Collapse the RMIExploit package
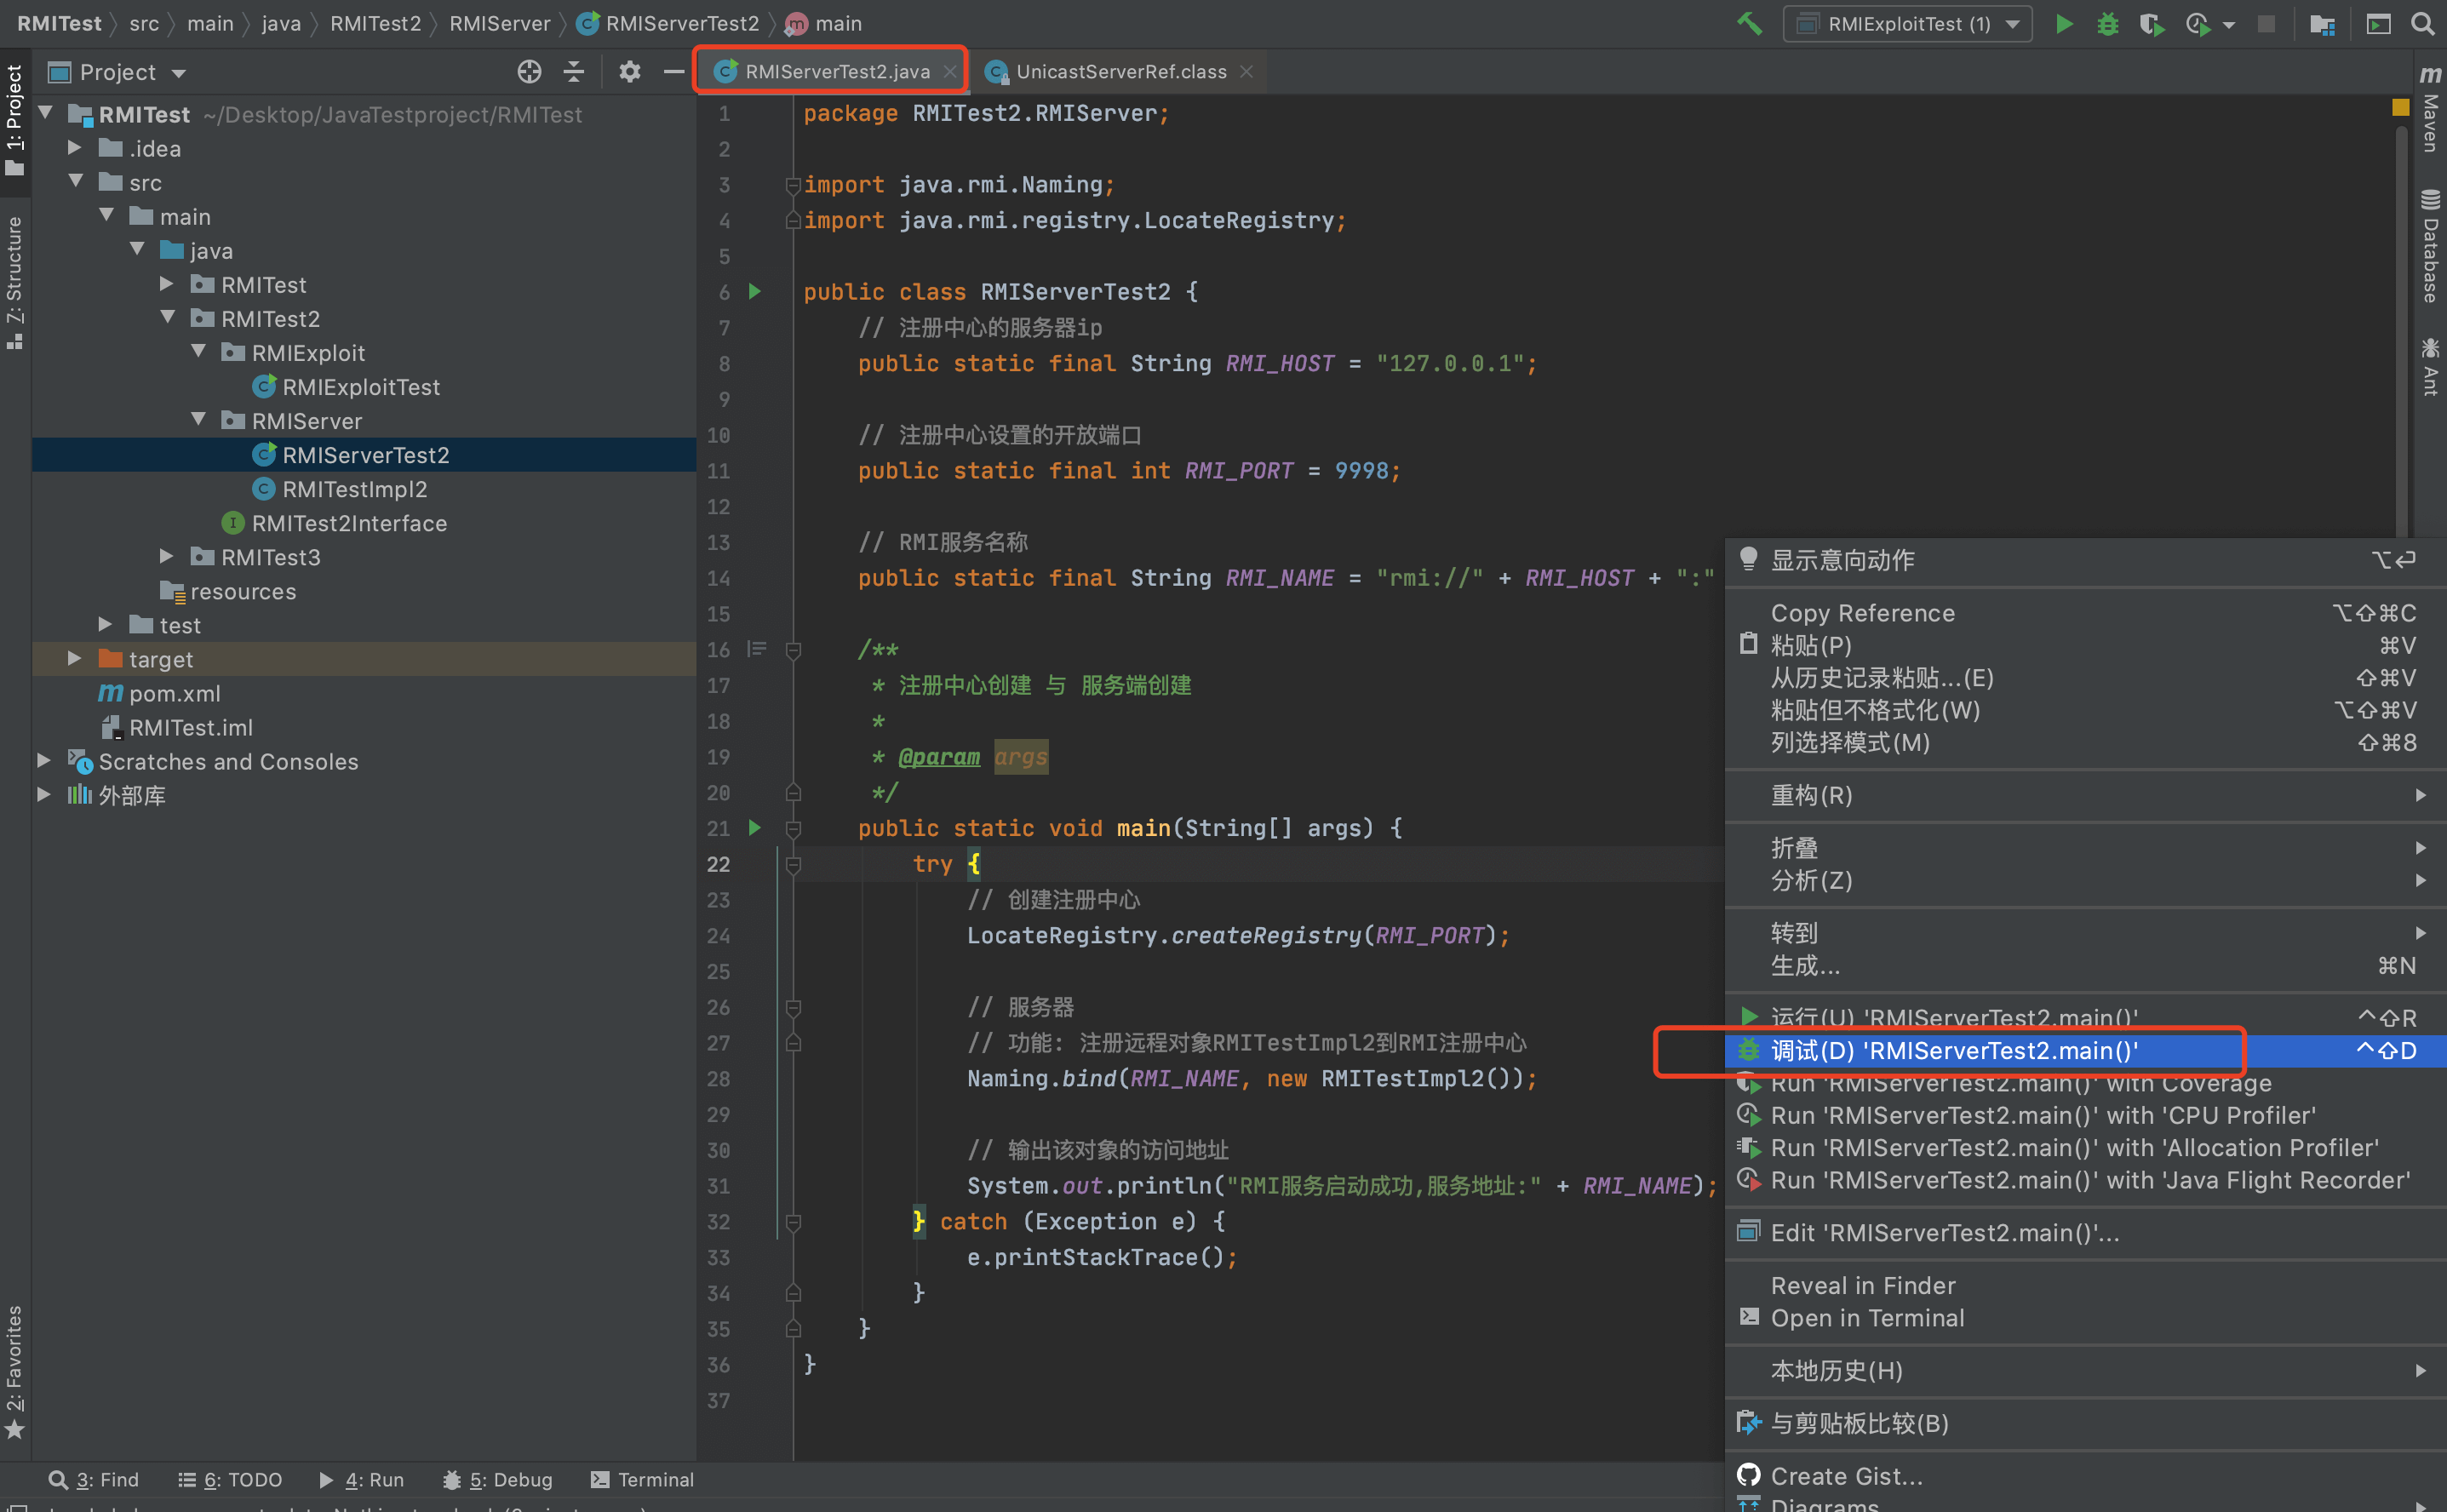 [198, 351]
